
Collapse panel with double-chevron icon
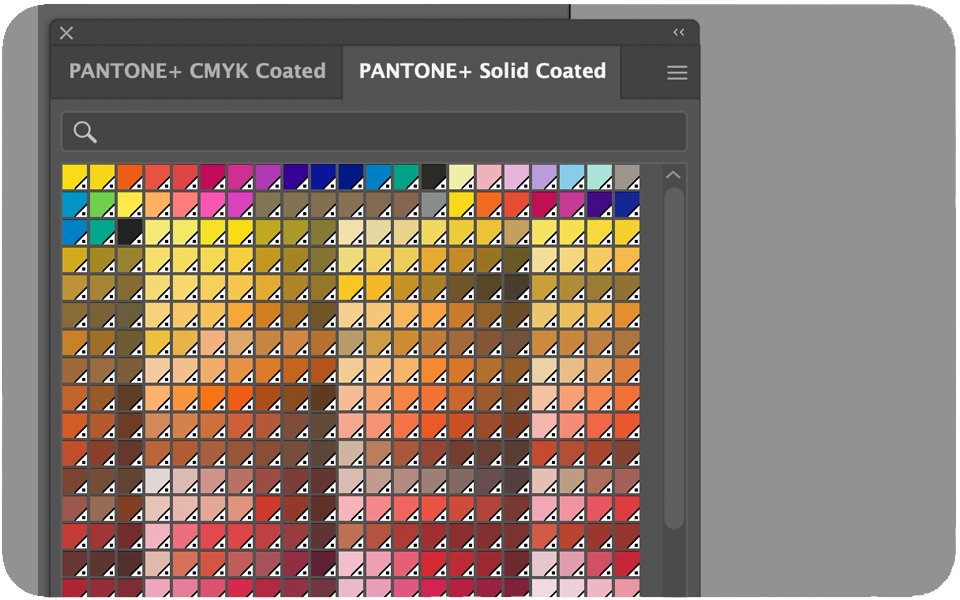tap(678, 32)
